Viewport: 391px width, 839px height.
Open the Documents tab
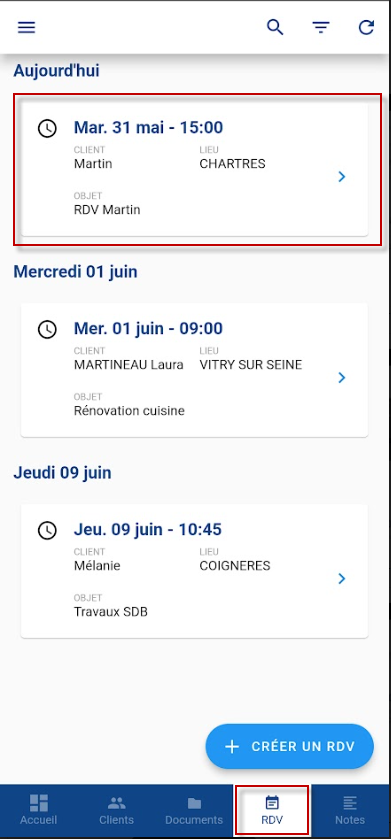coord(194,810)
